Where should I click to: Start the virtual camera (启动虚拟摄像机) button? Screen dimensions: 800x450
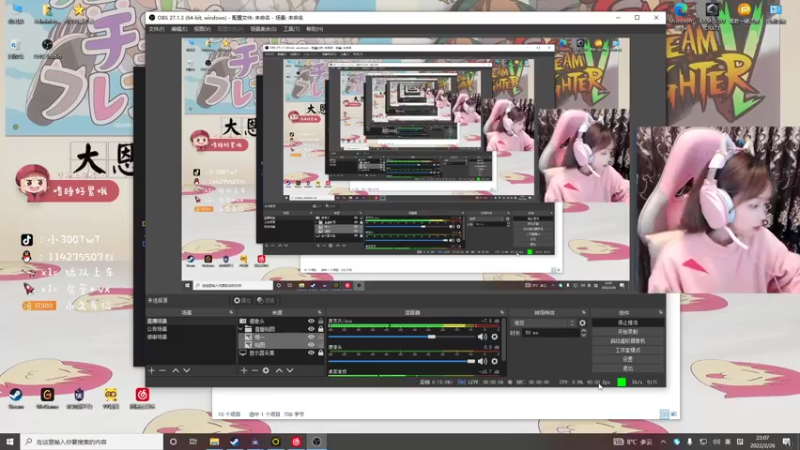[628, 341]
